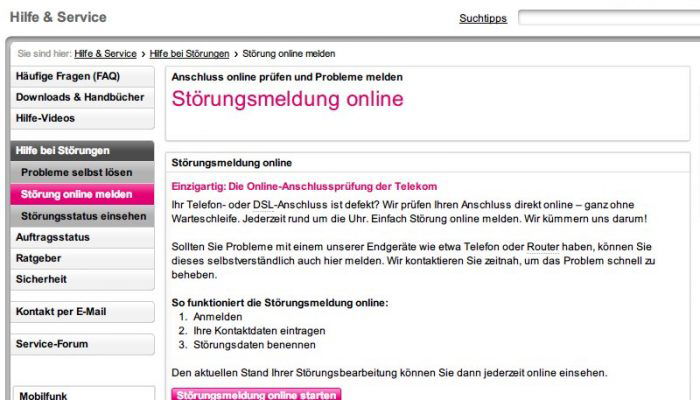Open Auftragsstatus sidebar item

tap(83, 238)
